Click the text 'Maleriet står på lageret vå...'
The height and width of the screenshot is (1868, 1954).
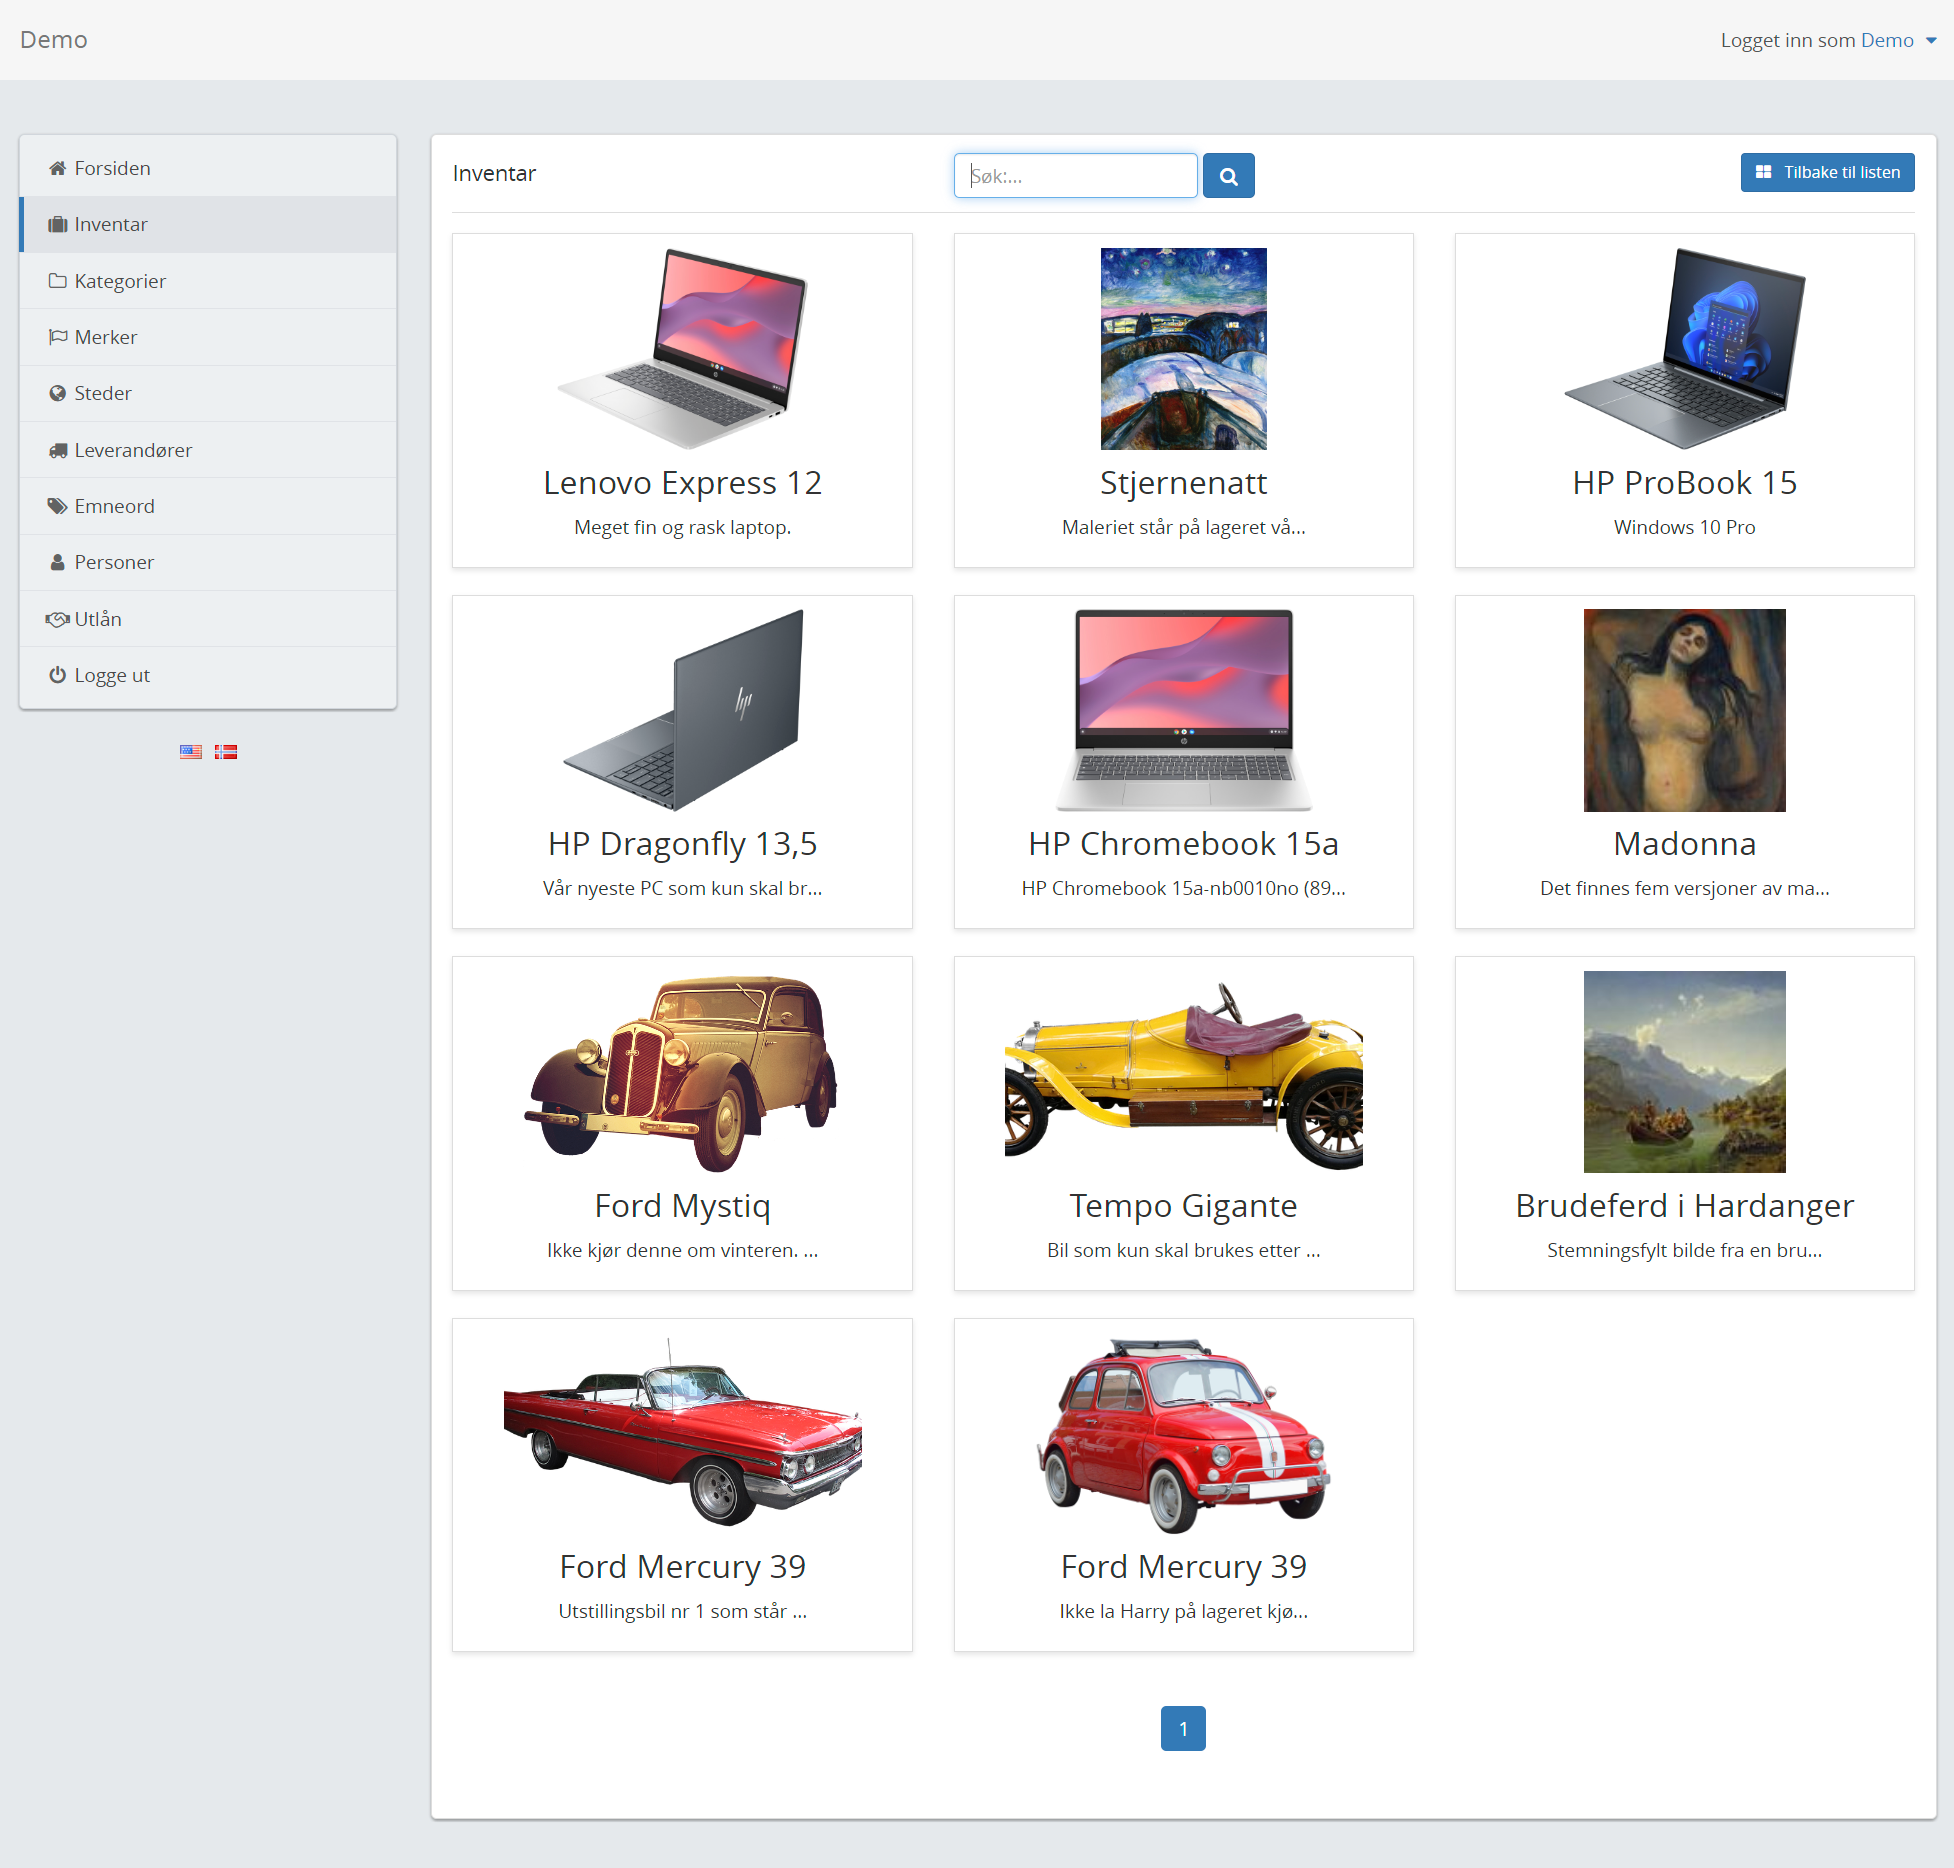tap(1184, 527)
